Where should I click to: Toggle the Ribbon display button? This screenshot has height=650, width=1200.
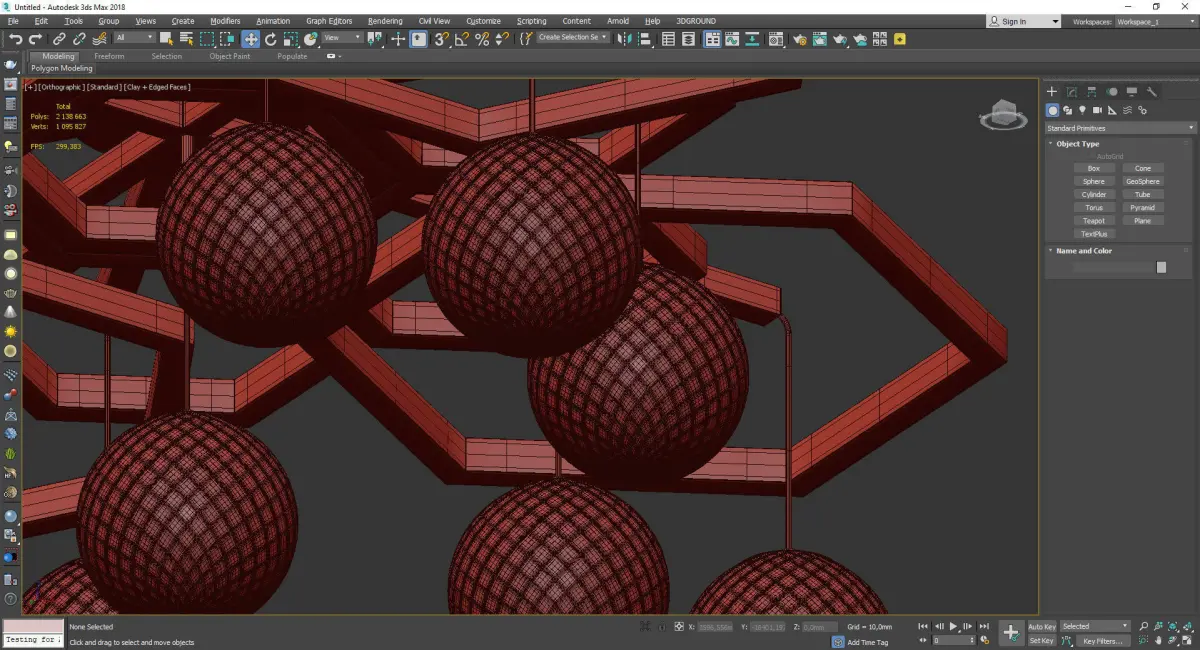coord(712,39)
